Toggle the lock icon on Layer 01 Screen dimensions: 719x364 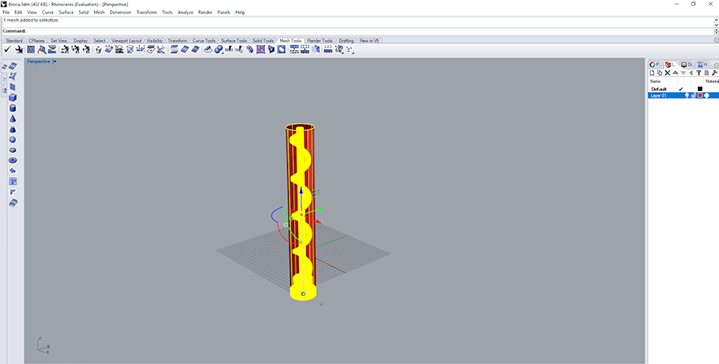pyautogui.click(x=693, y=95)
